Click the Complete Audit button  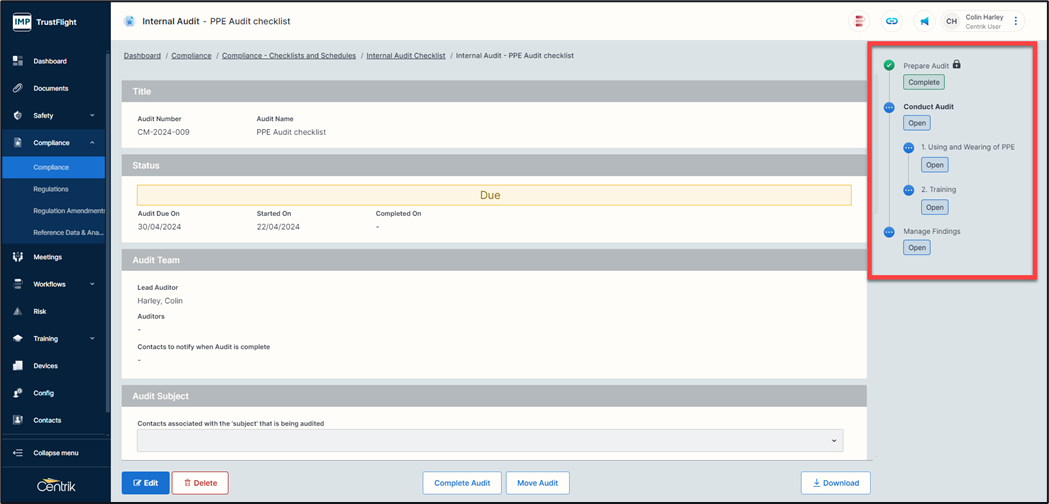[x=462, y=483]
